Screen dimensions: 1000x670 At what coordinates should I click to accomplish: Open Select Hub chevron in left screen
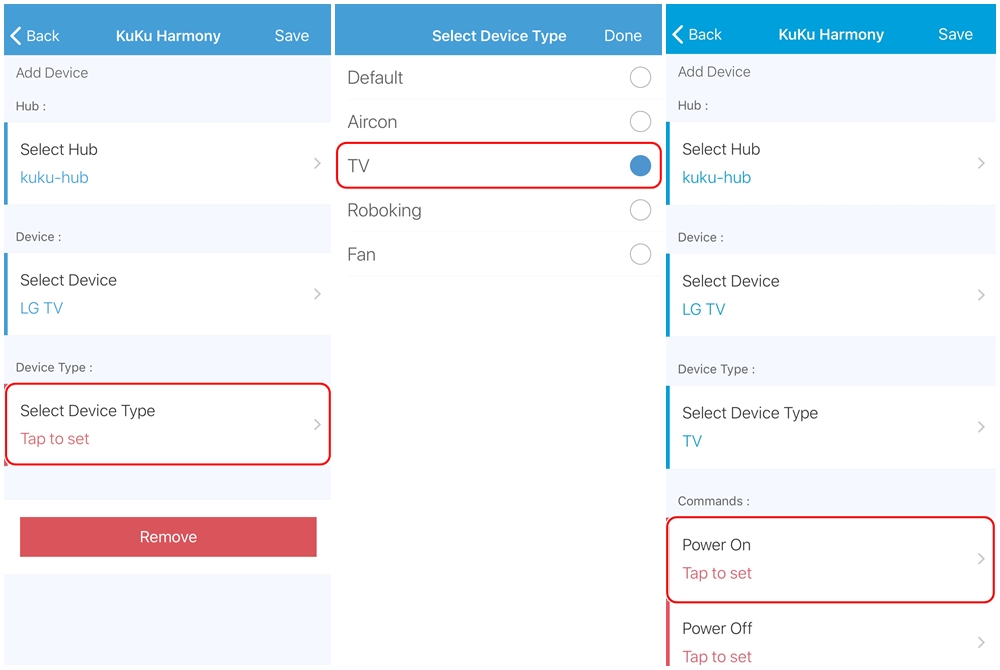[x=317, y=163]
